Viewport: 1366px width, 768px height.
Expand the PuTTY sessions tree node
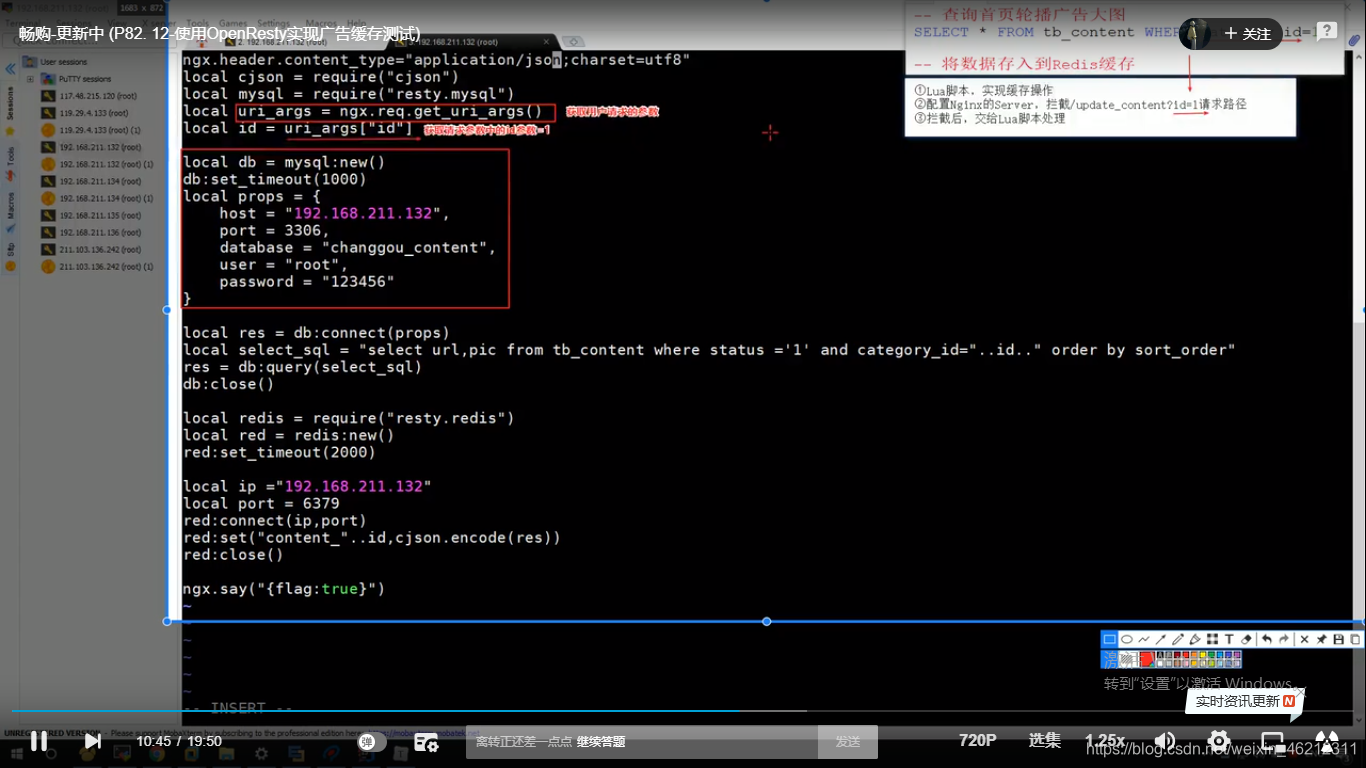point(31,79)
